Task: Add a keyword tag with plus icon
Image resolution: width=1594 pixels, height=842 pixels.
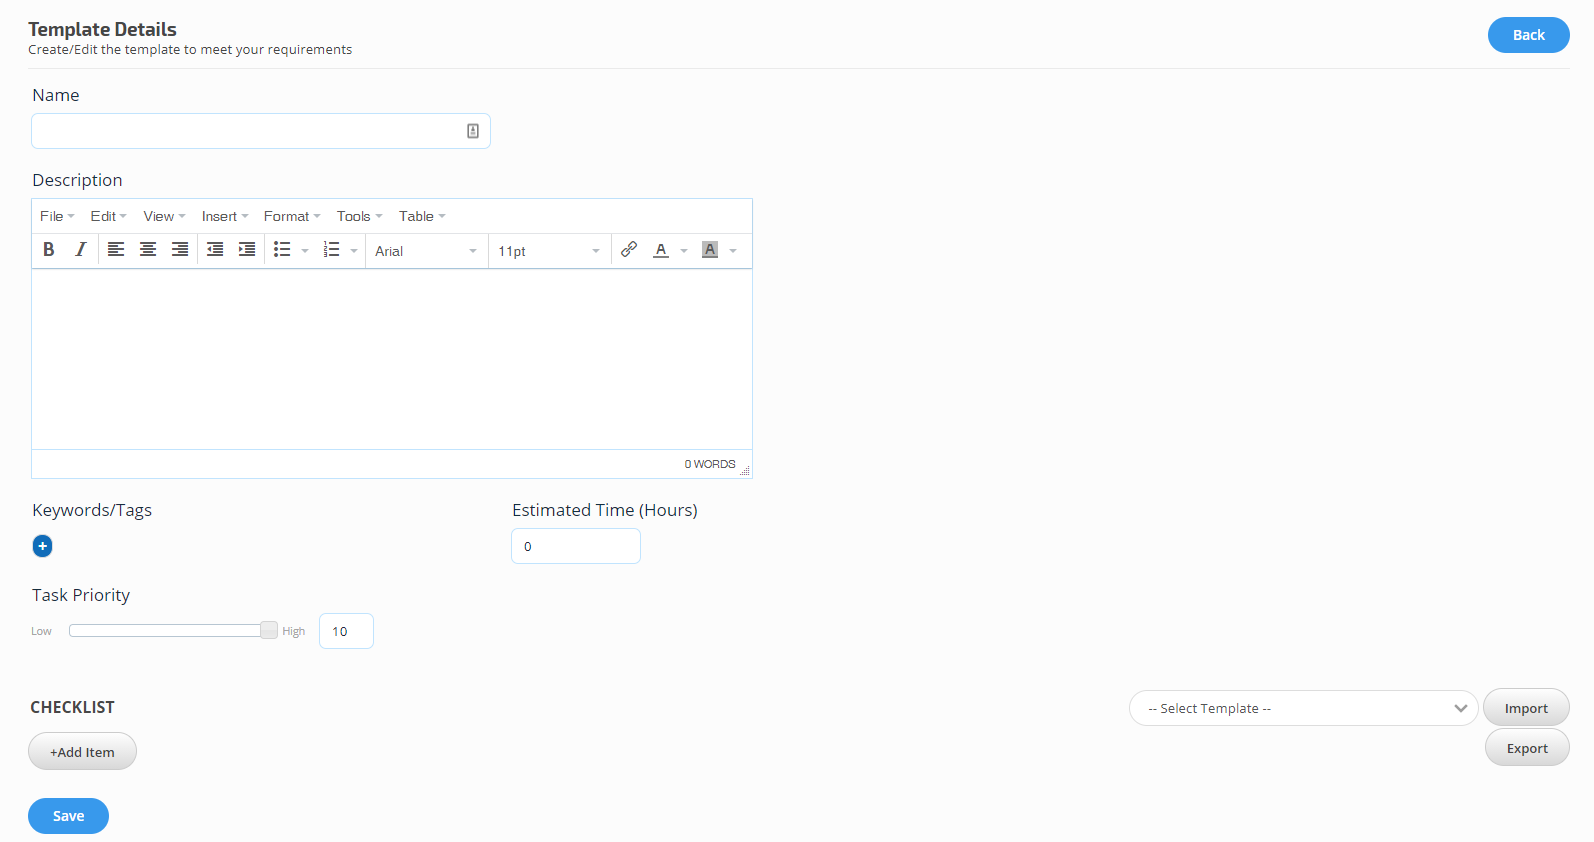Action: (43, 546)
